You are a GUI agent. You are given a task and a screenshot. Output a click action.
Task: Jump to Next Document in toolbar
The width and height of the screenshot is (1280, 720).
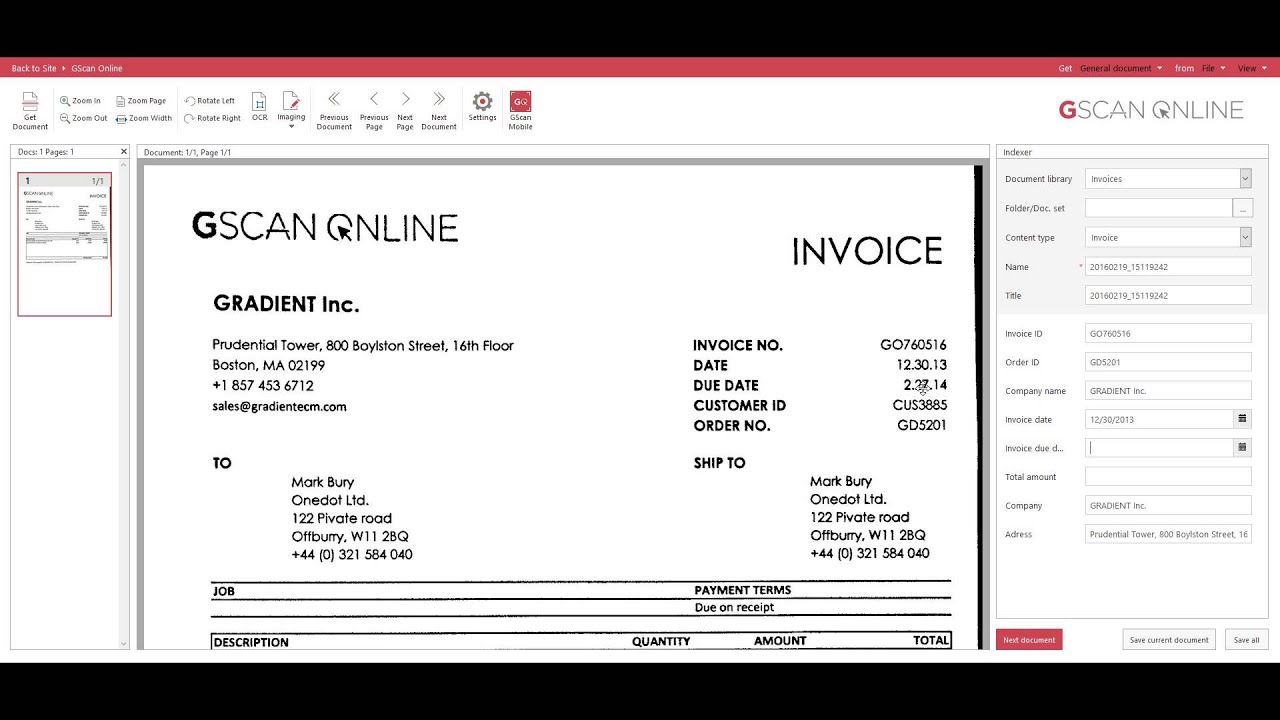click(x=439, y=110)
